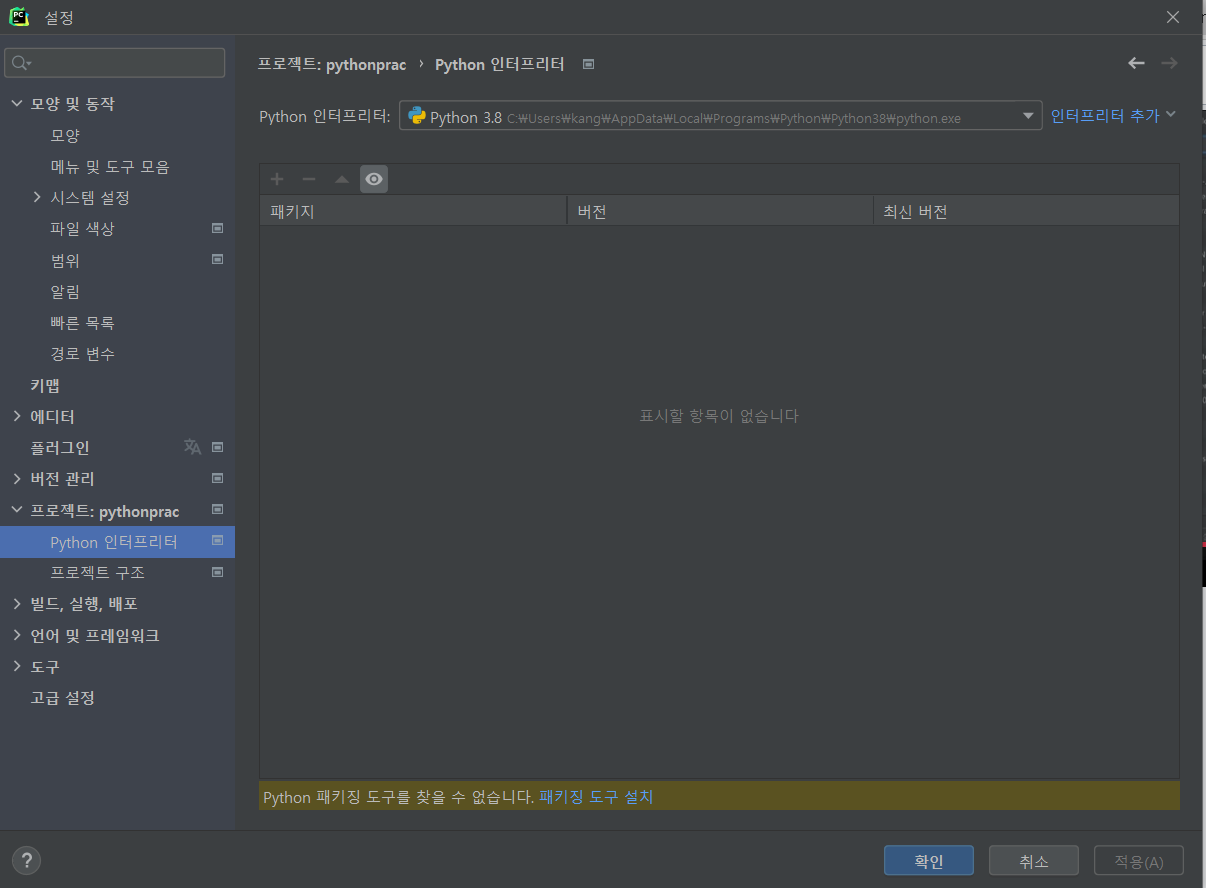Expand the 언어 및 프레임워크 section
The height and width of the screenshot is (888, 1206).
[x=17, y=635]
